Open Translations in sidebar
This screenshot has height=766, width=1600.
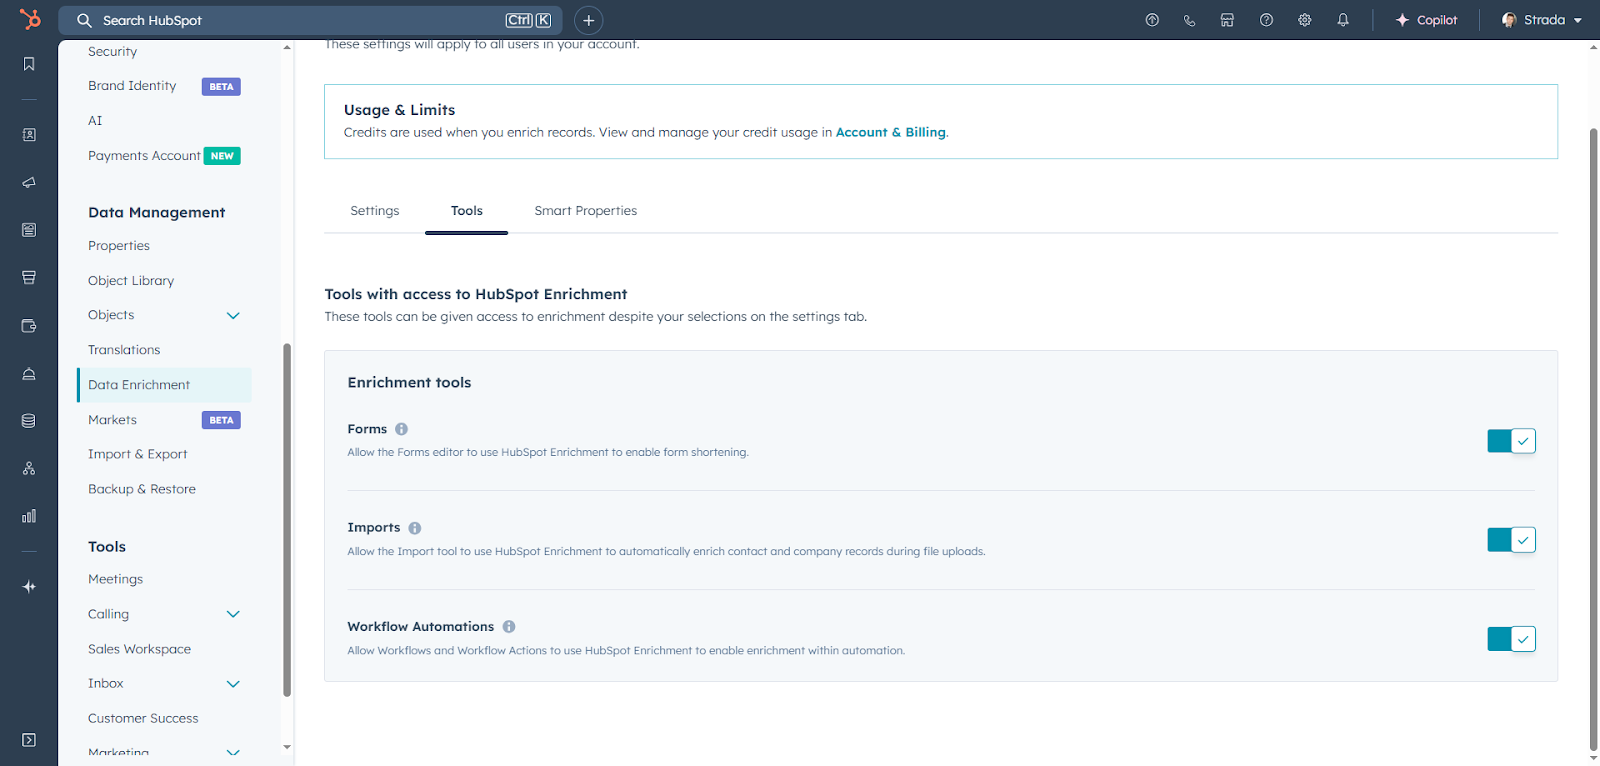(124, 350)
